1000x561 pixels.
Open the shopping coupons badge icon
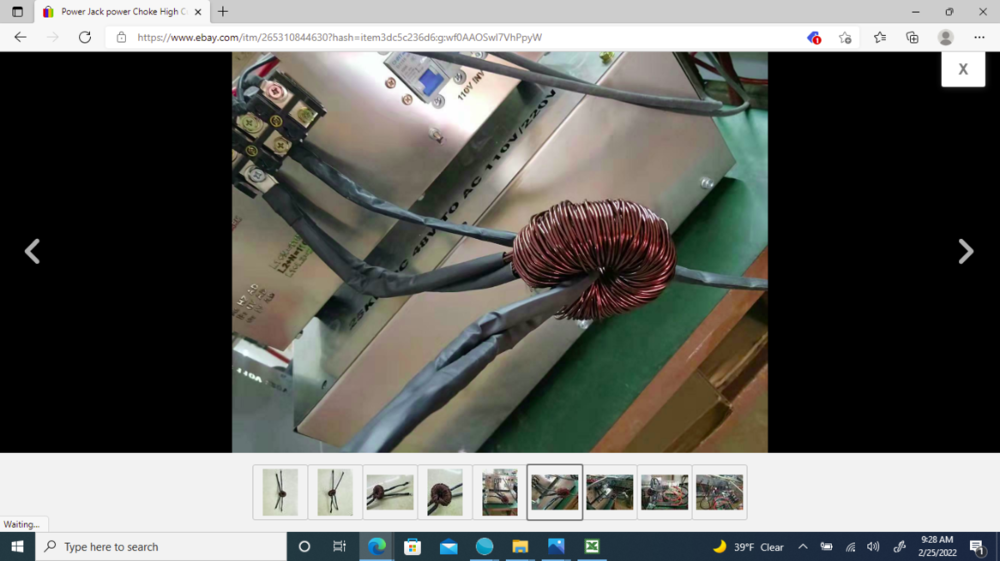pyautogui.click(x=814, y=38)
